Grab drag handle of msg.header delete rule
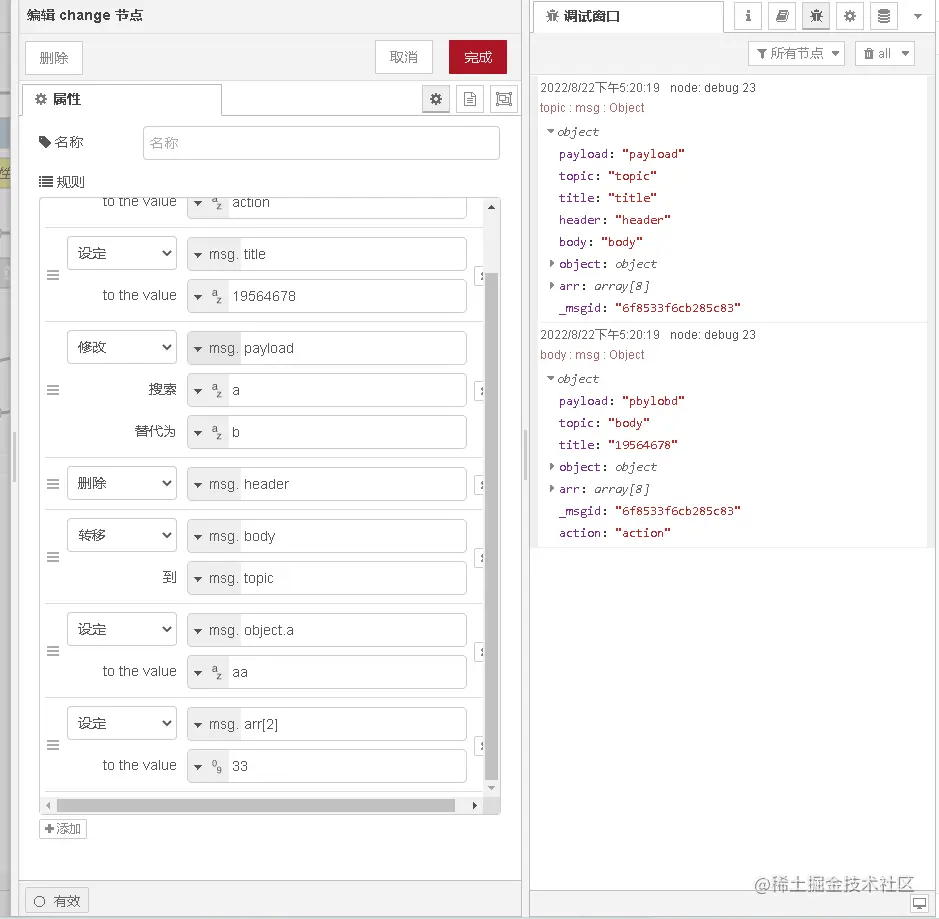Viewport: 939px width, 919px height. coord(53,484)
